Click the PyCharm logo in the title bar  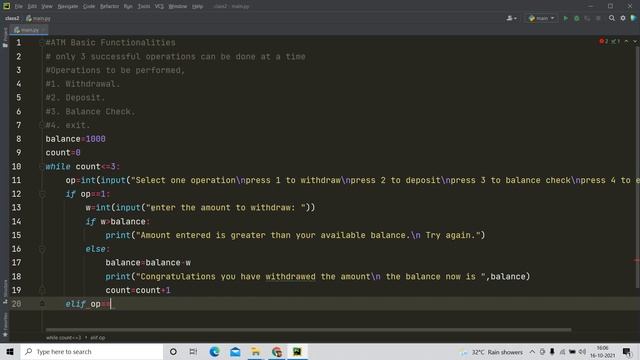tap(7, 6)
